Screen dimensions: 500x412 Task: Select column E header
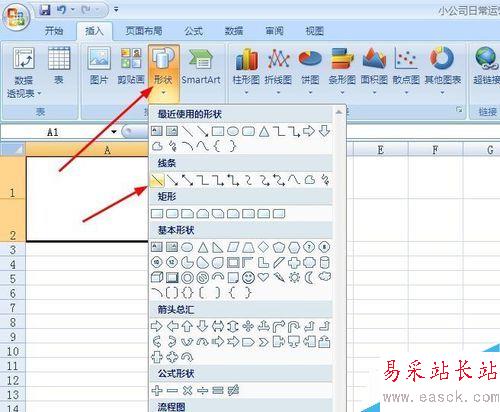[x=381, y=150]
